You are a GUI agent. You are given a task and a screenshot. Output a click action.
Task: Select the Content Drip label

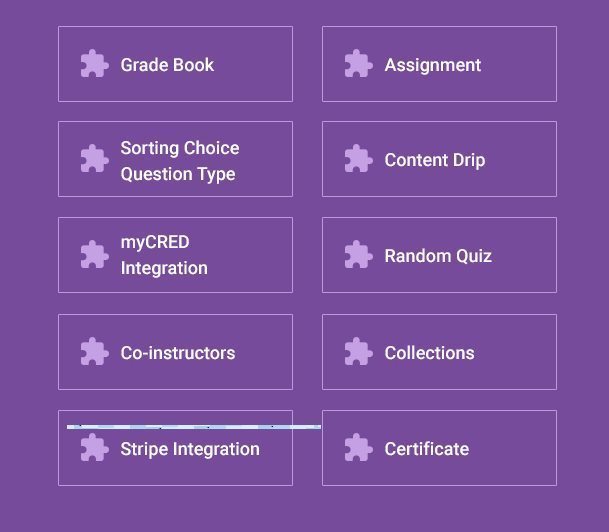click(x=435, y=160)
